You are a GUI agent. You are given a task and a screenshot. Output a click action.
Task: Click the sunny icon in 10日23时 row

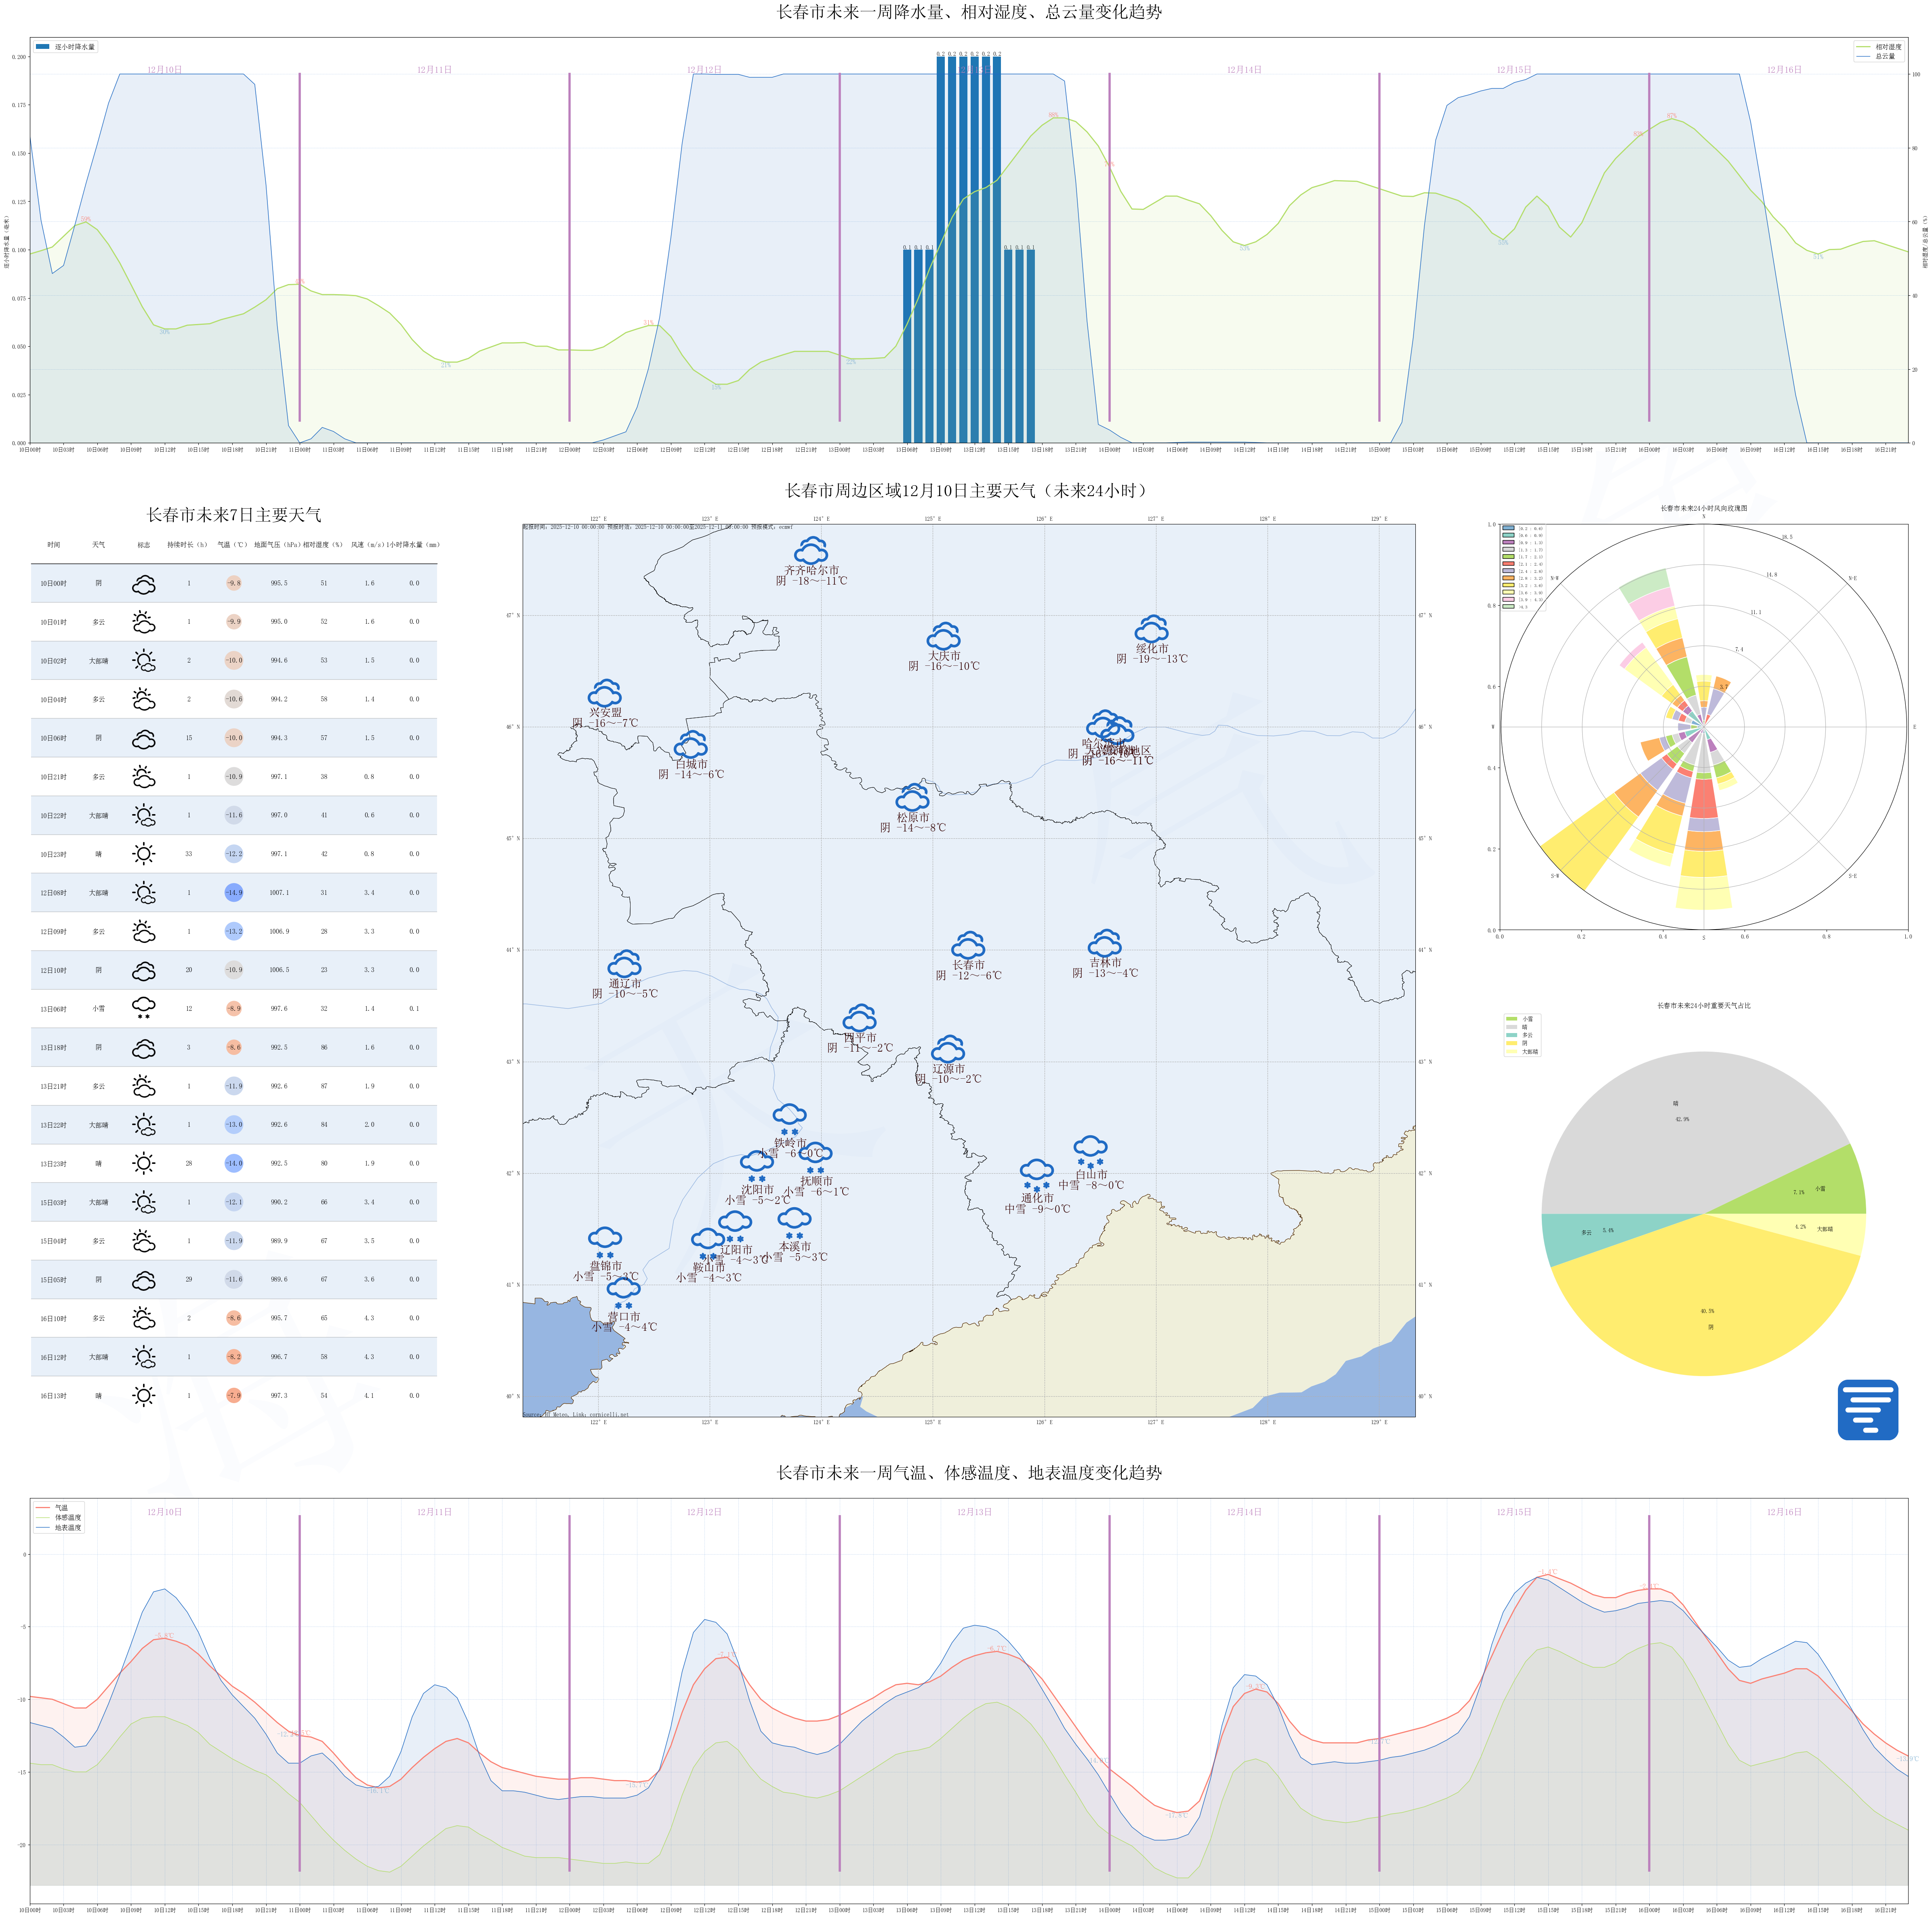(x=143, y=854)
